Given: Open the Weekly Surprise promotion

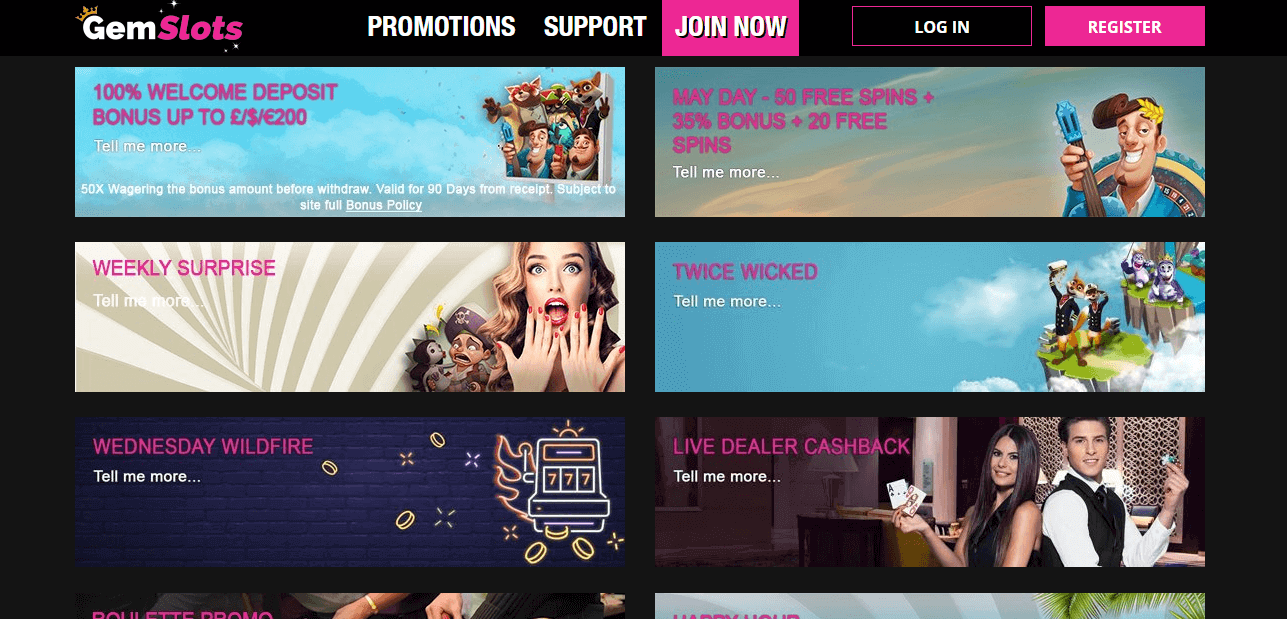Looking at the screenshot, I should (184, 268).
